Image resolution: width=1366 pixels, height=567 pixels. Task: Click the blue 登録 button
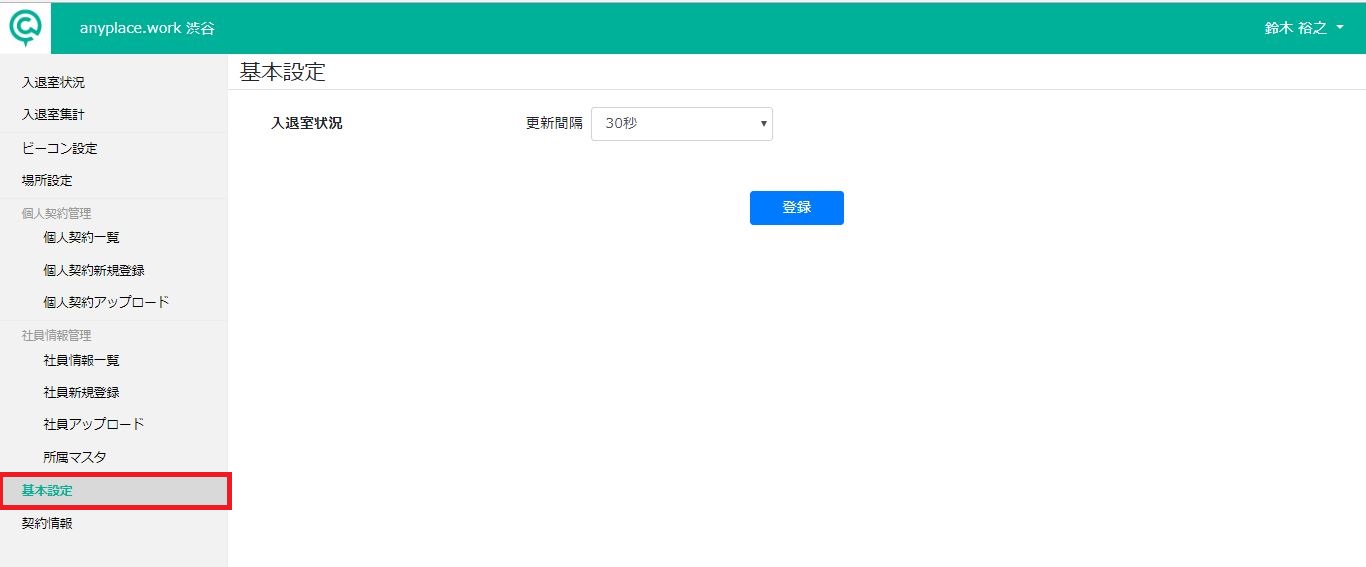[797, 208]
